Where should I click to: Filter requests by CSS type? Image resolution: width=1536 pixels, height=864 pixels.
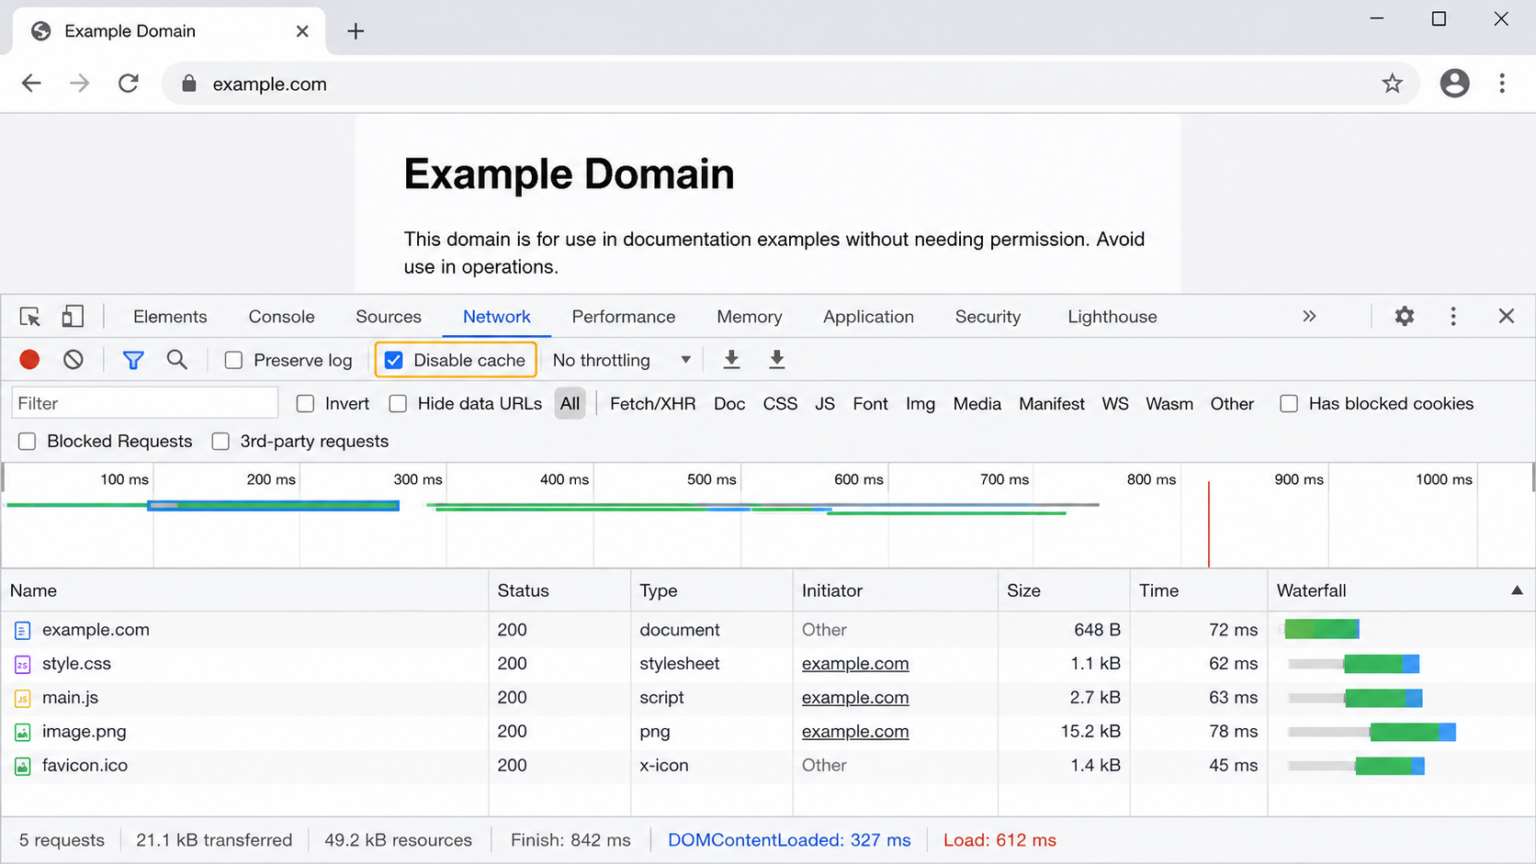pyautogui.click(x=780, y=404)
